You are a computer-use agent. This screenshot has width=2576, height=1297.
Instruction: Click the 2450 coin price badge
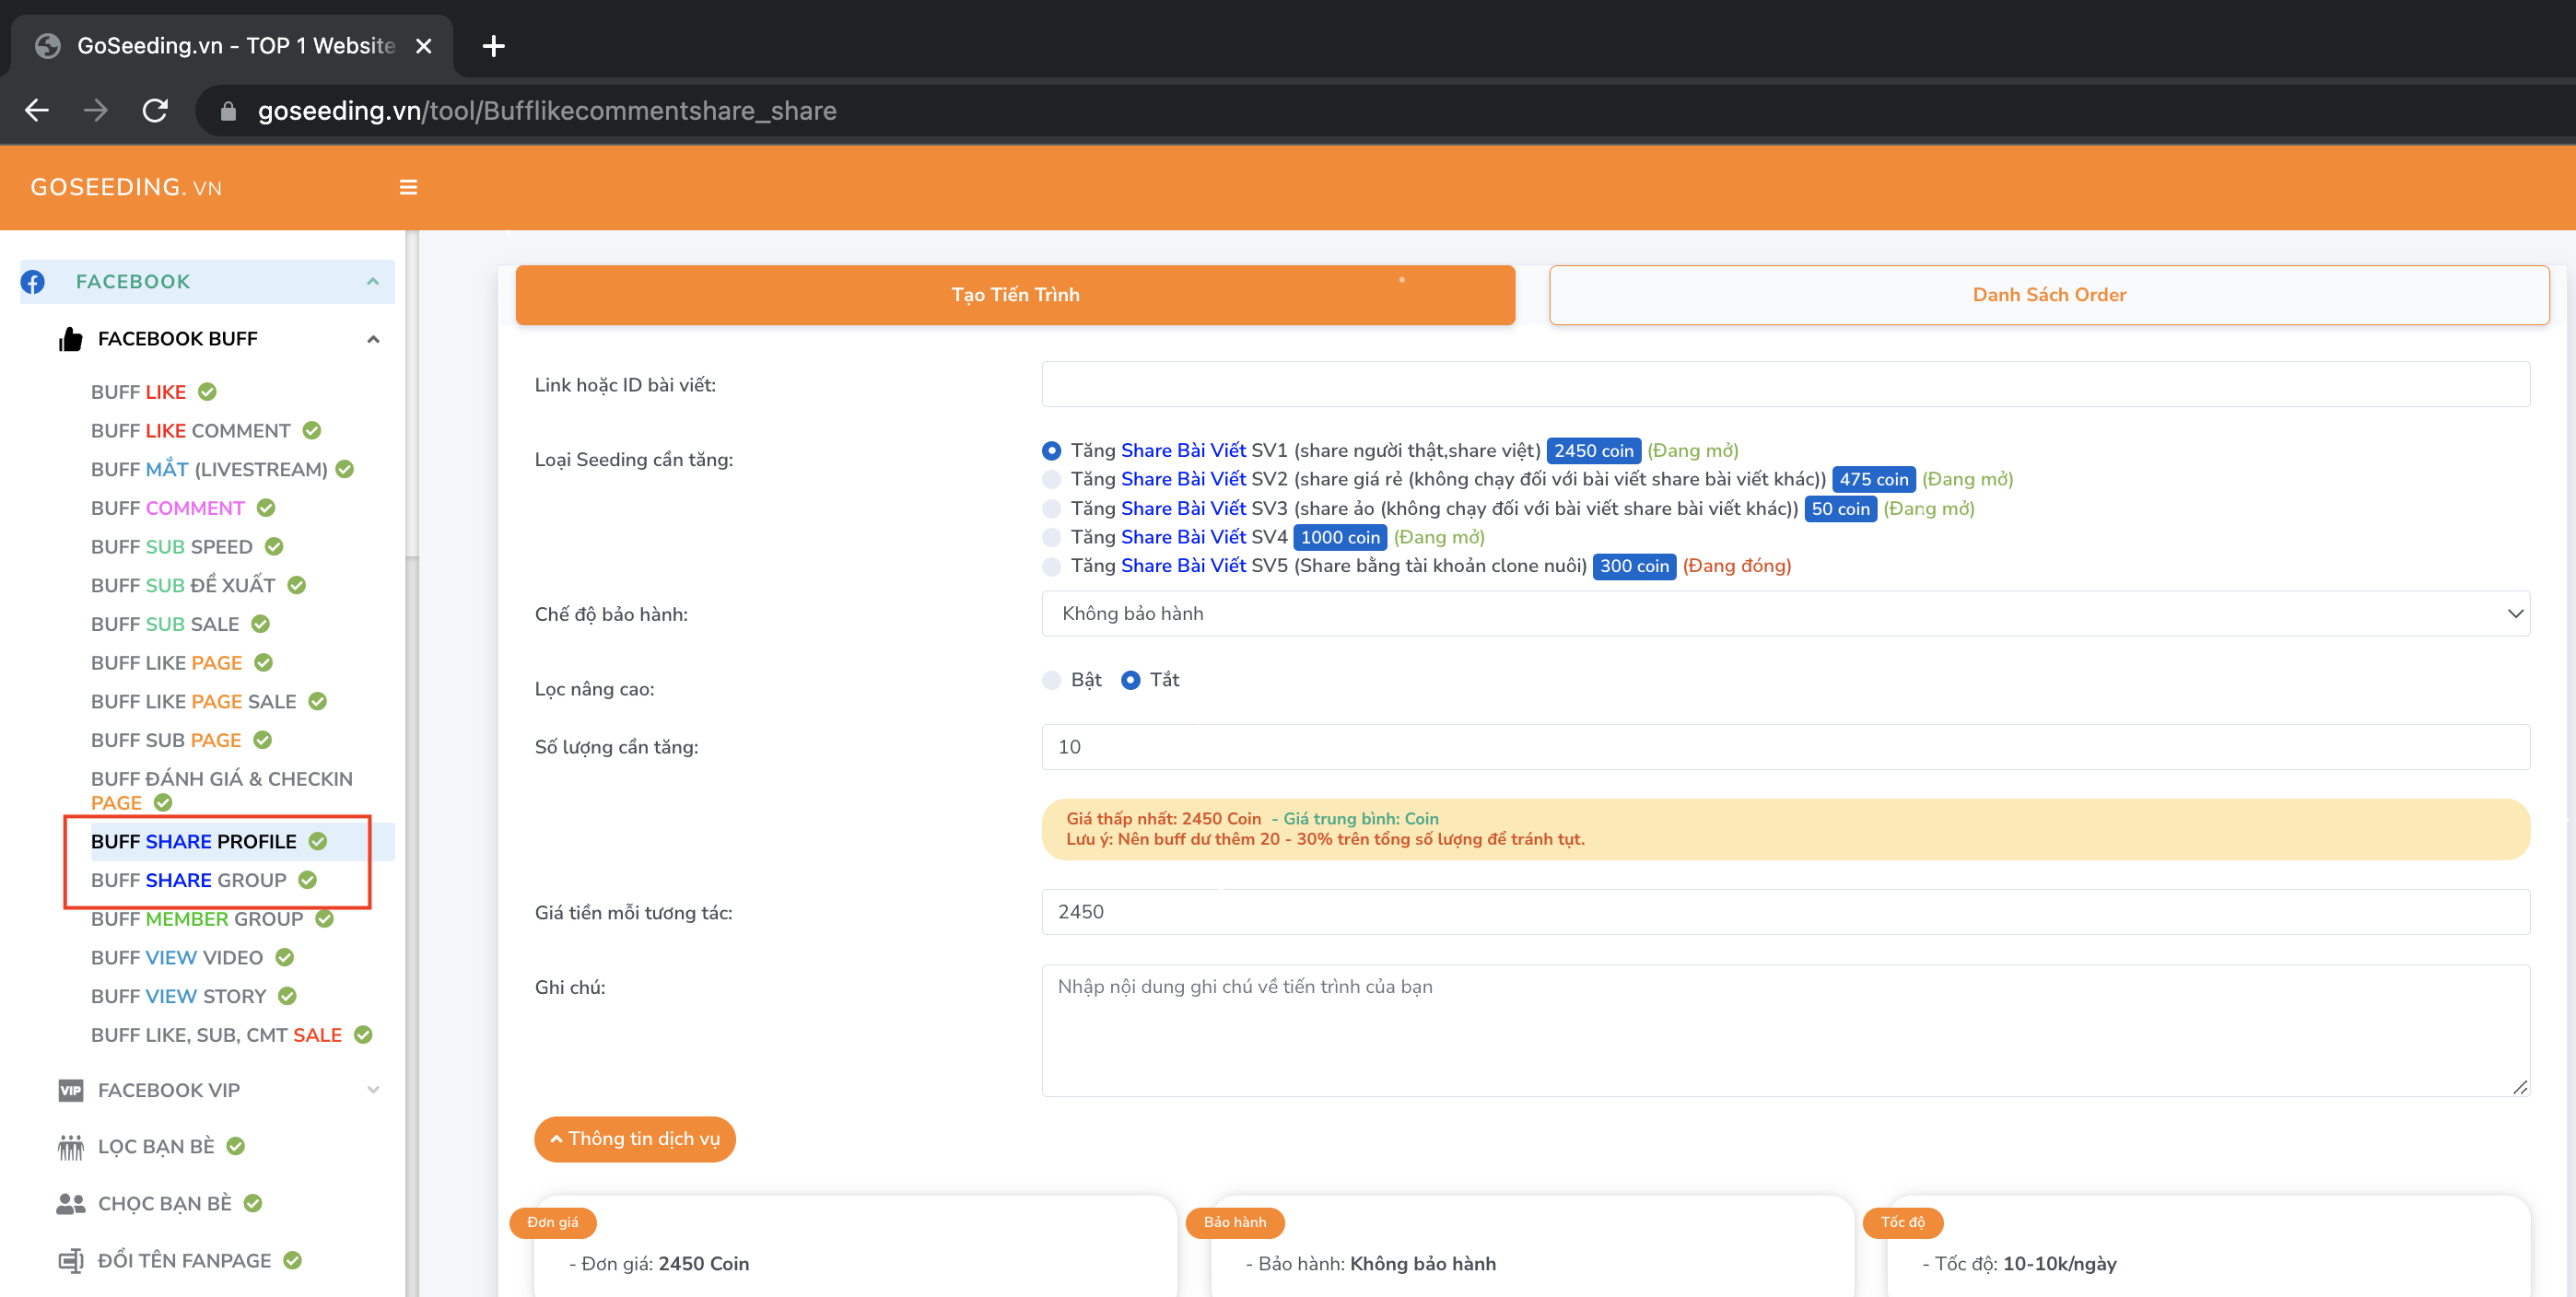[1593, 451]
